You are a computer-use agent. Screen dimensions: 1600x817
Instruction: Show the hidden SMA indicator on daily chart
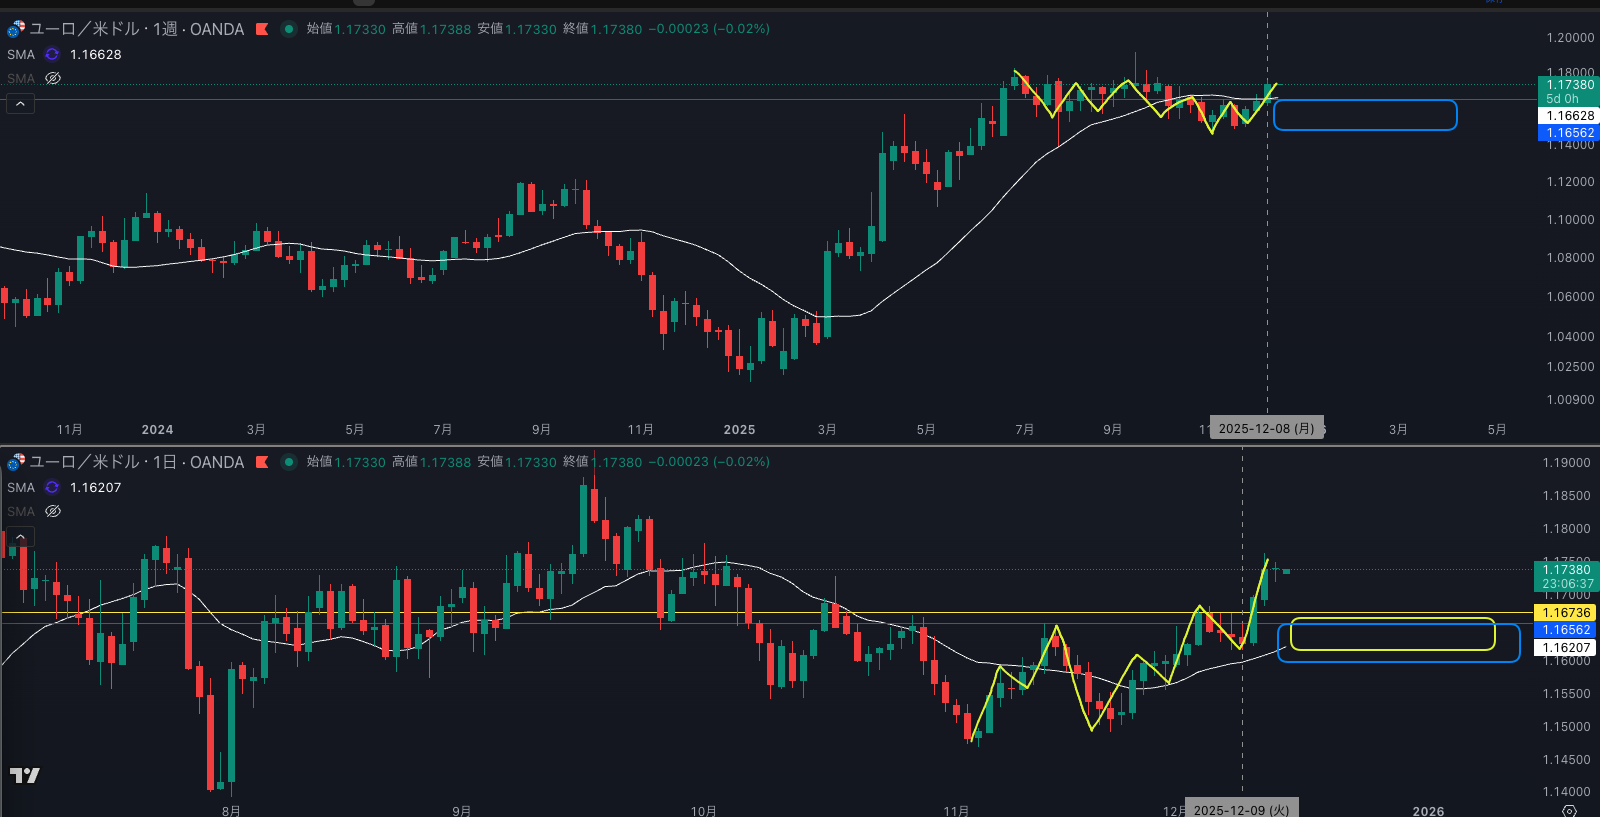pyautogui.click(x=53, y=511)
